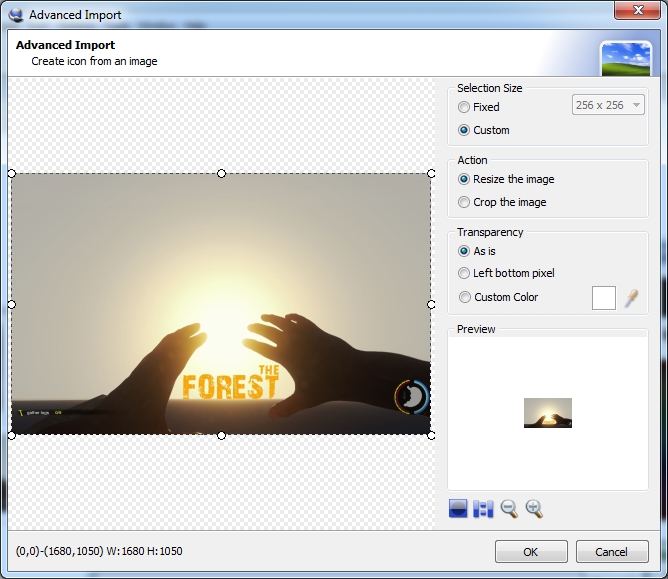Click the eyedropper color picker icon
Screen dimensions: 668x579
coord(632,297)
